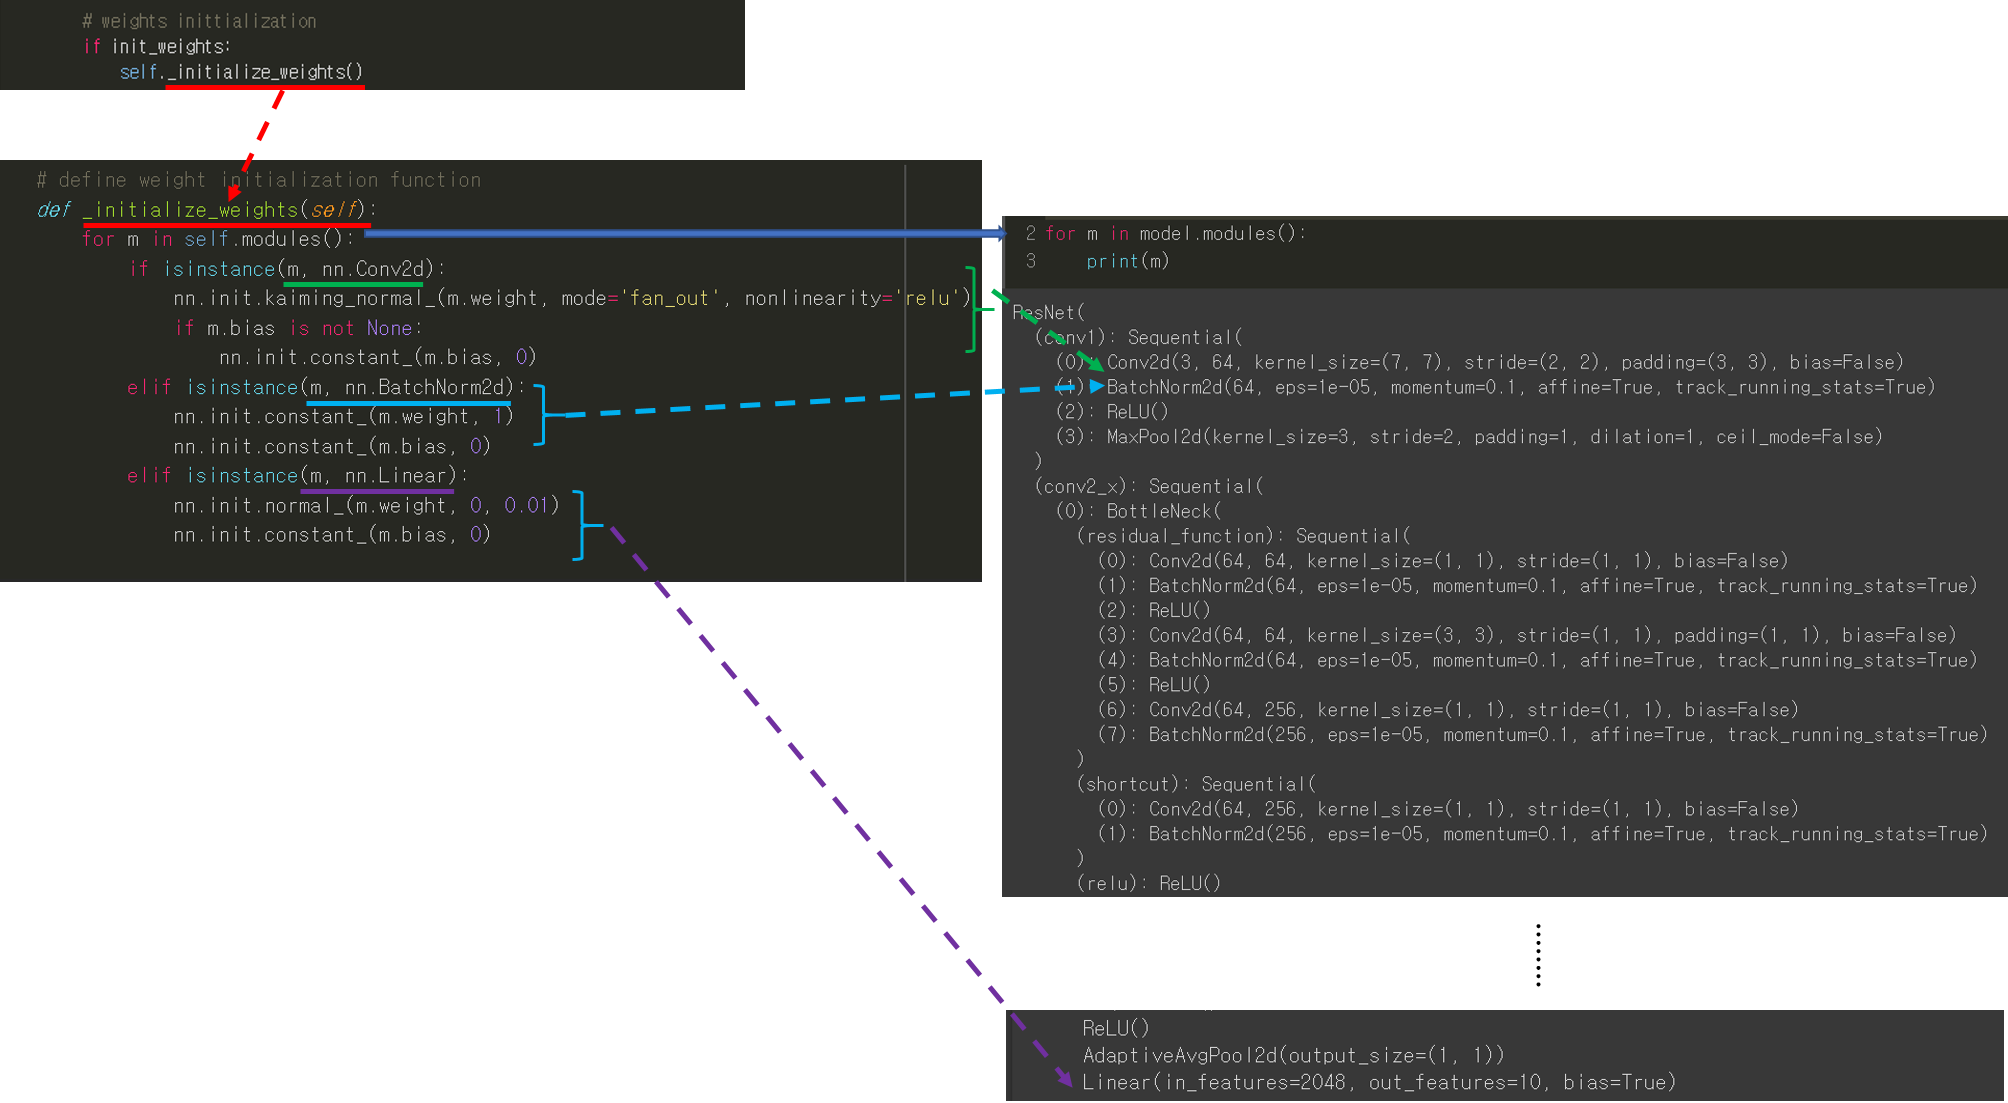Click the (shortcut): Sequential entry
Screen dimensions: 2008x1103
[x=1196, y=784]
